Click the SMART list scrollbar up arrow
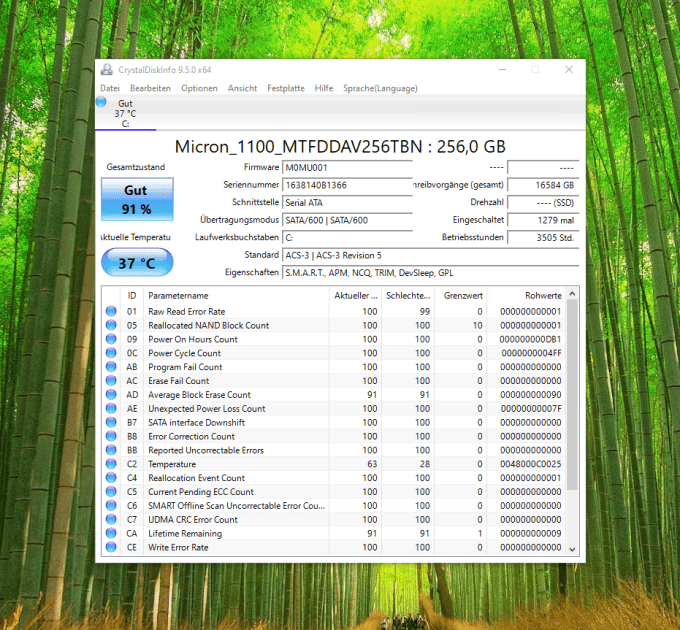 572,295
